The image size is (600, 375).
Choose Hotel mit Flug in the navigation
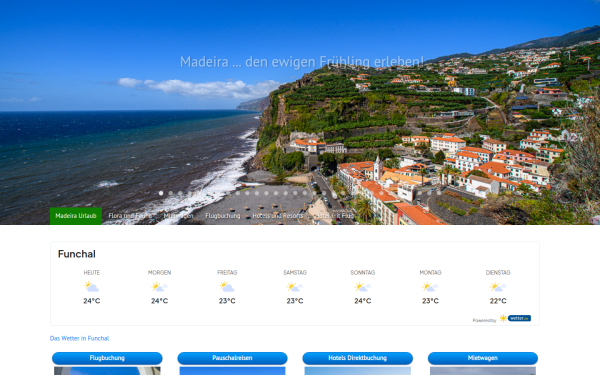click(x=334, y=216)
